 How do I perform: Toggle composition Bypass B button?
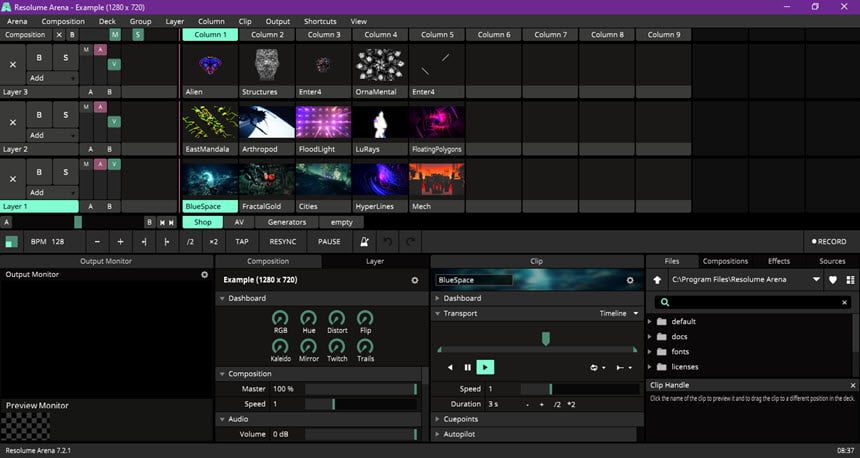click(x=72, y=35)
